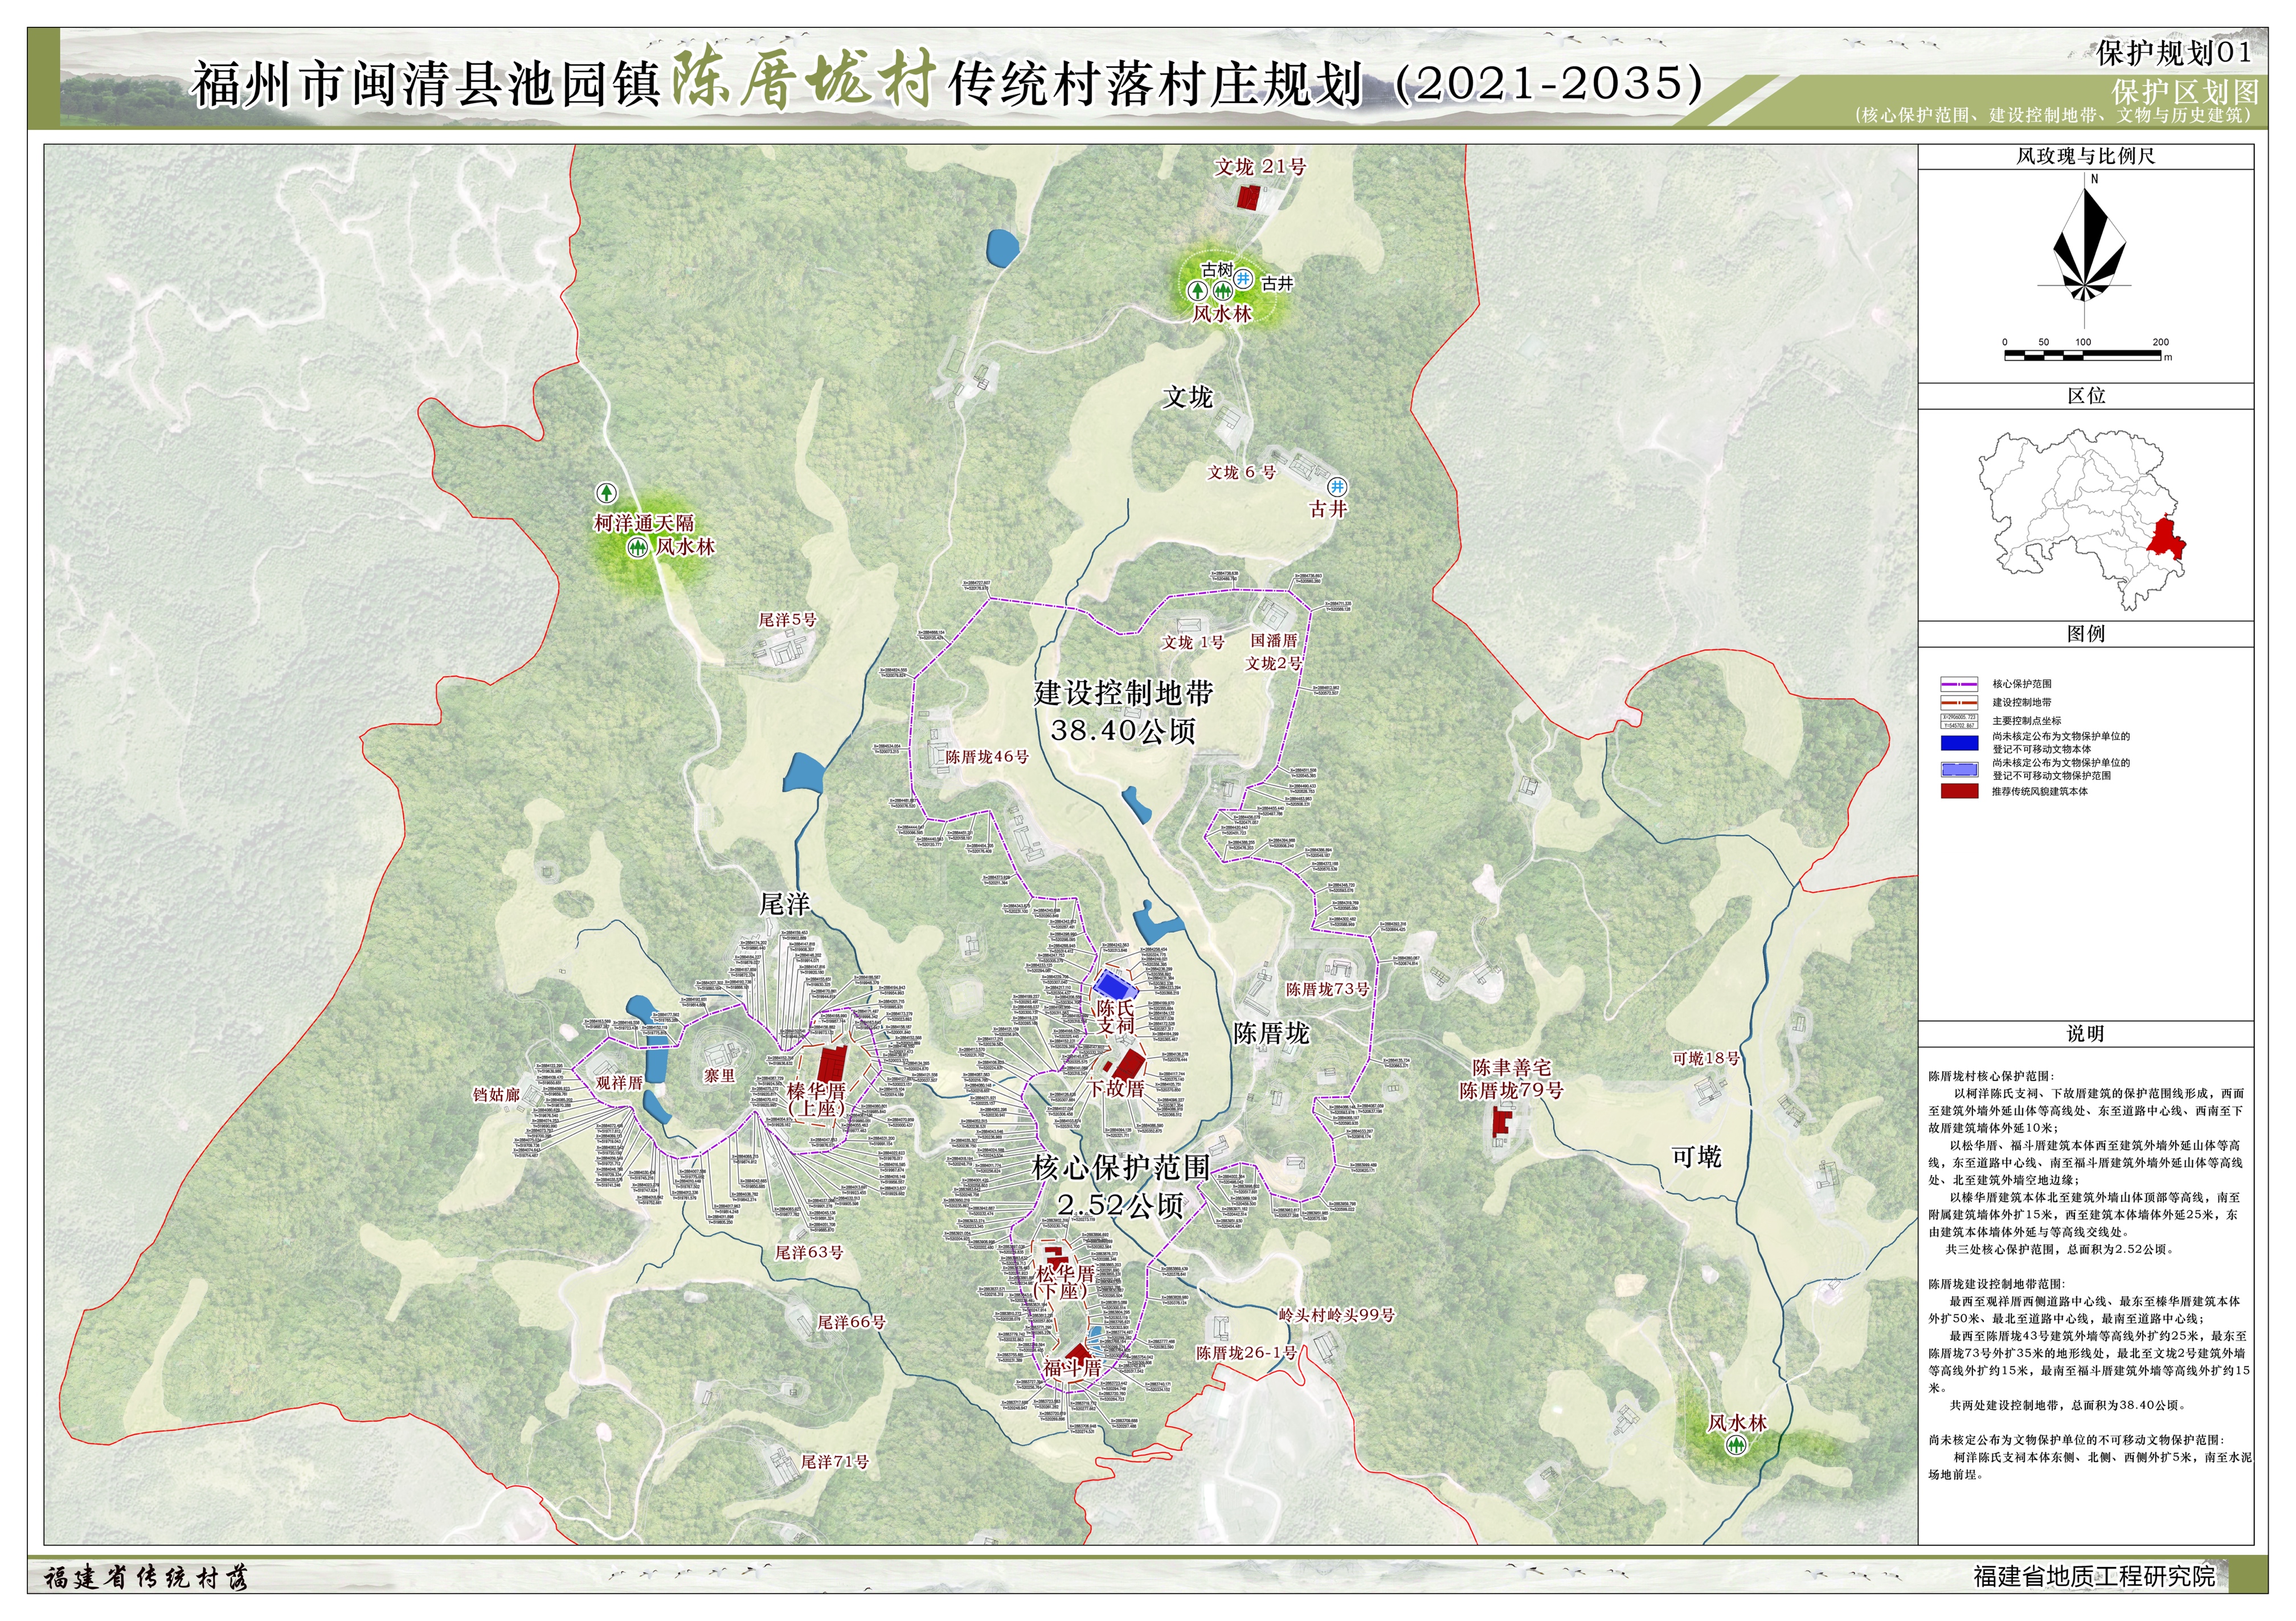Click the 铛姑廊 label

(x=496, y=1095)
